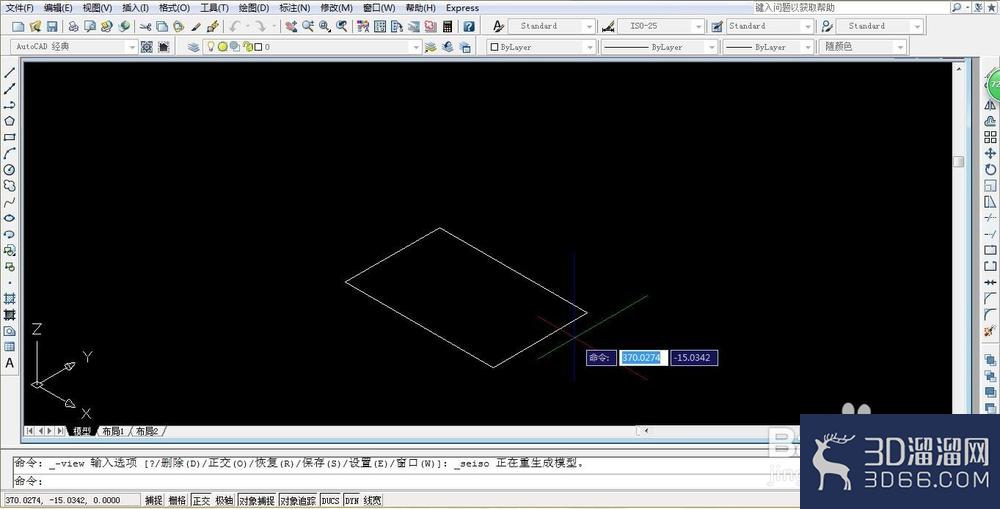
Task: Click the help search input field
Action: (x=850, y=8)
